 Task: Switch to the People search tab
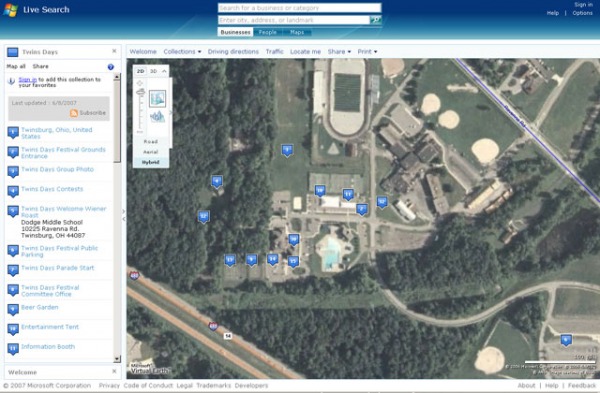[267, 33]
